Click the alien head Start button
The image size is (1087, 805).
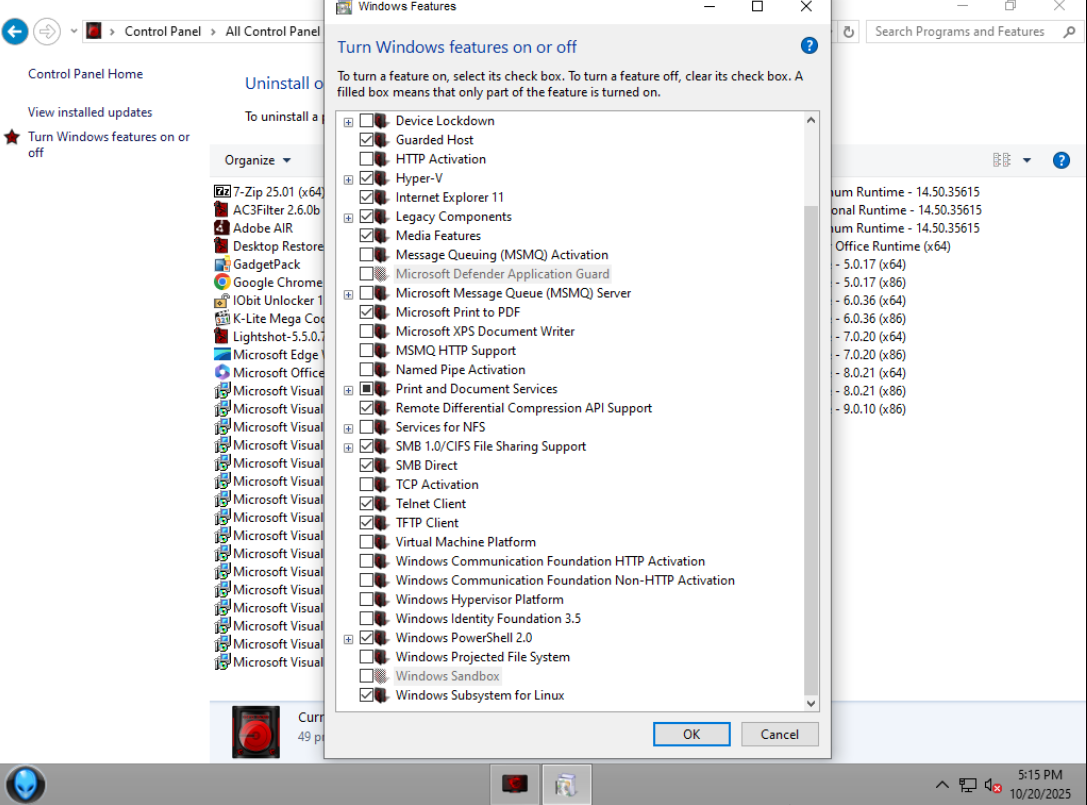pyautogui.click(x=26, y=784)
